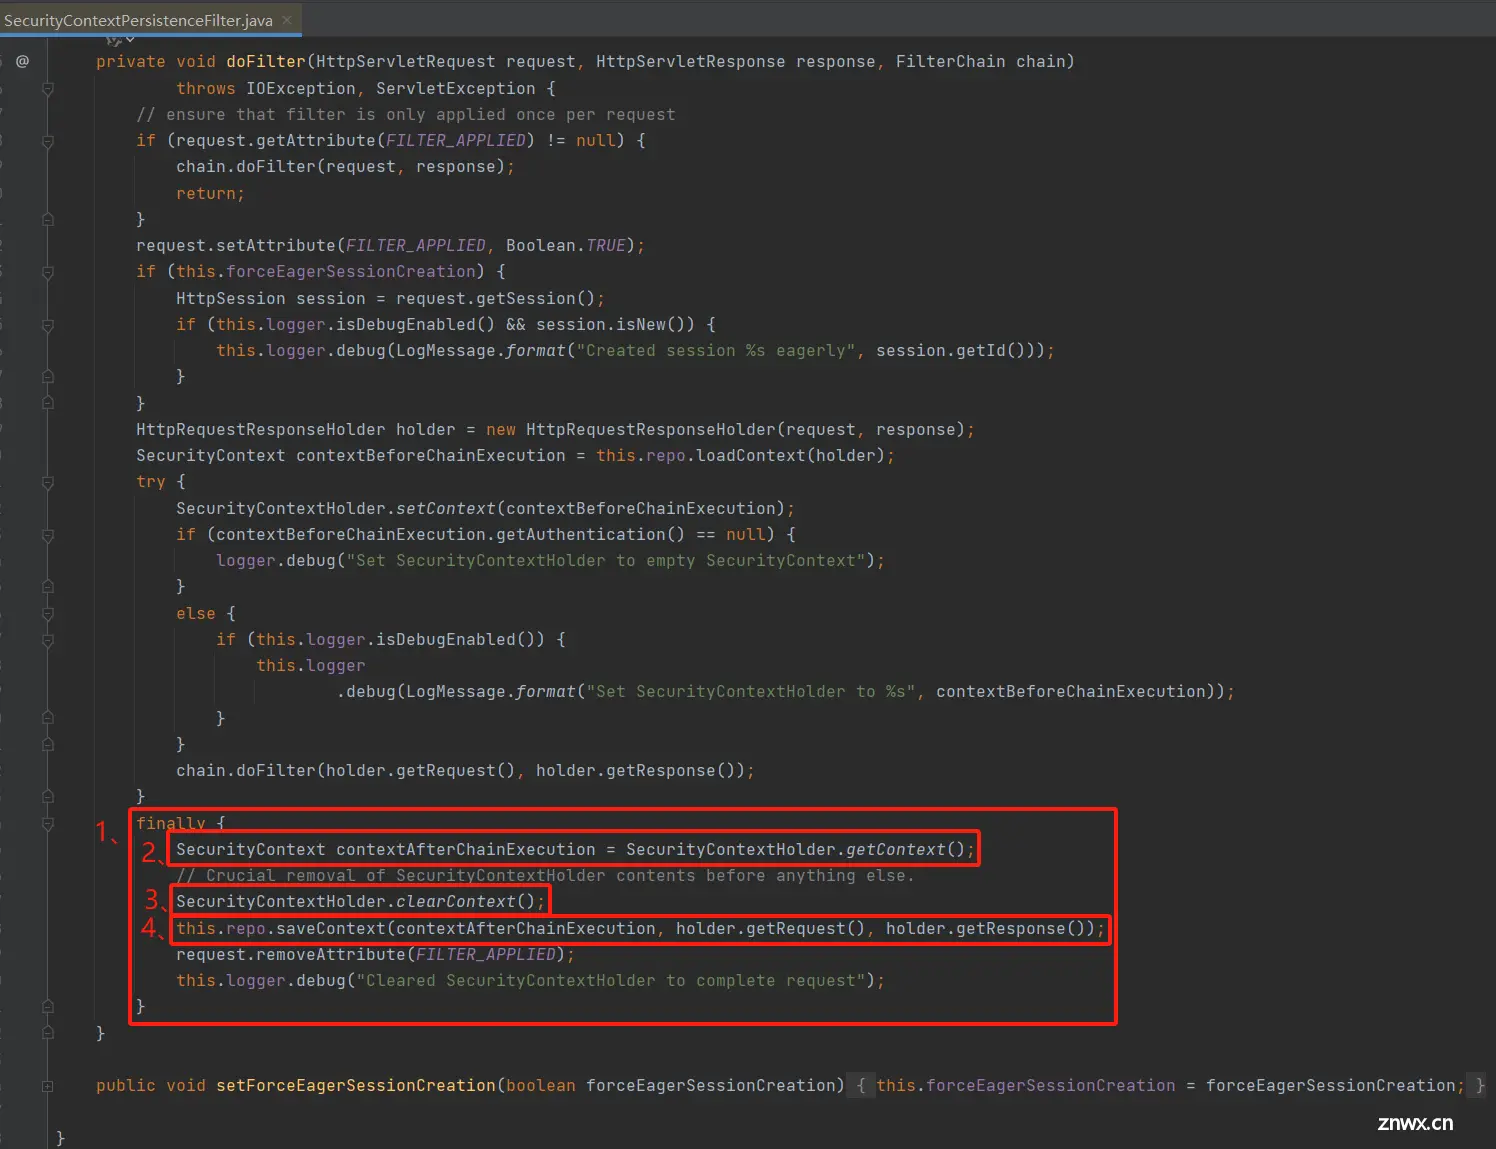Click 'HttpServletResponse' parameter type in signature
This screenshot has height=1149, width=1496.
click(690, 62)
